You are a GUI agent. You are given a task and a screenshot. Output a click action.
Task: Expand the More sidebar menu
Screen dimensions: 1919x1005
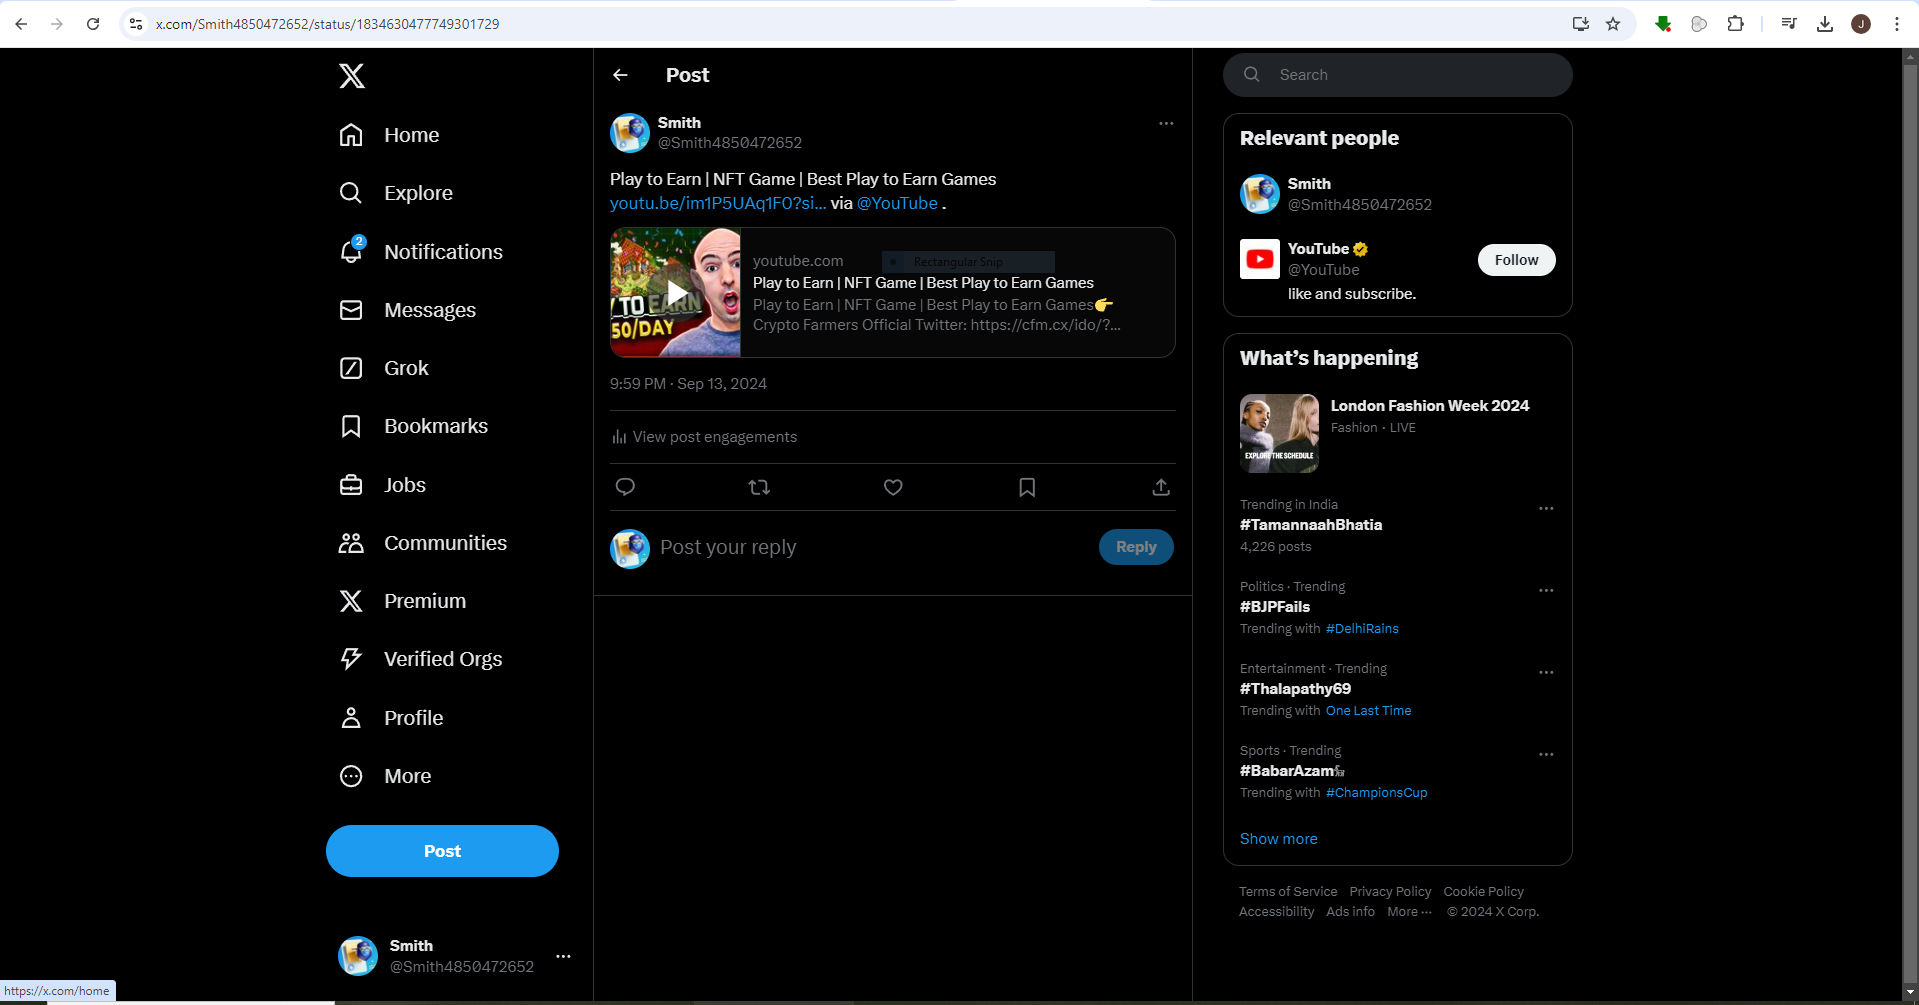(386, 776)
